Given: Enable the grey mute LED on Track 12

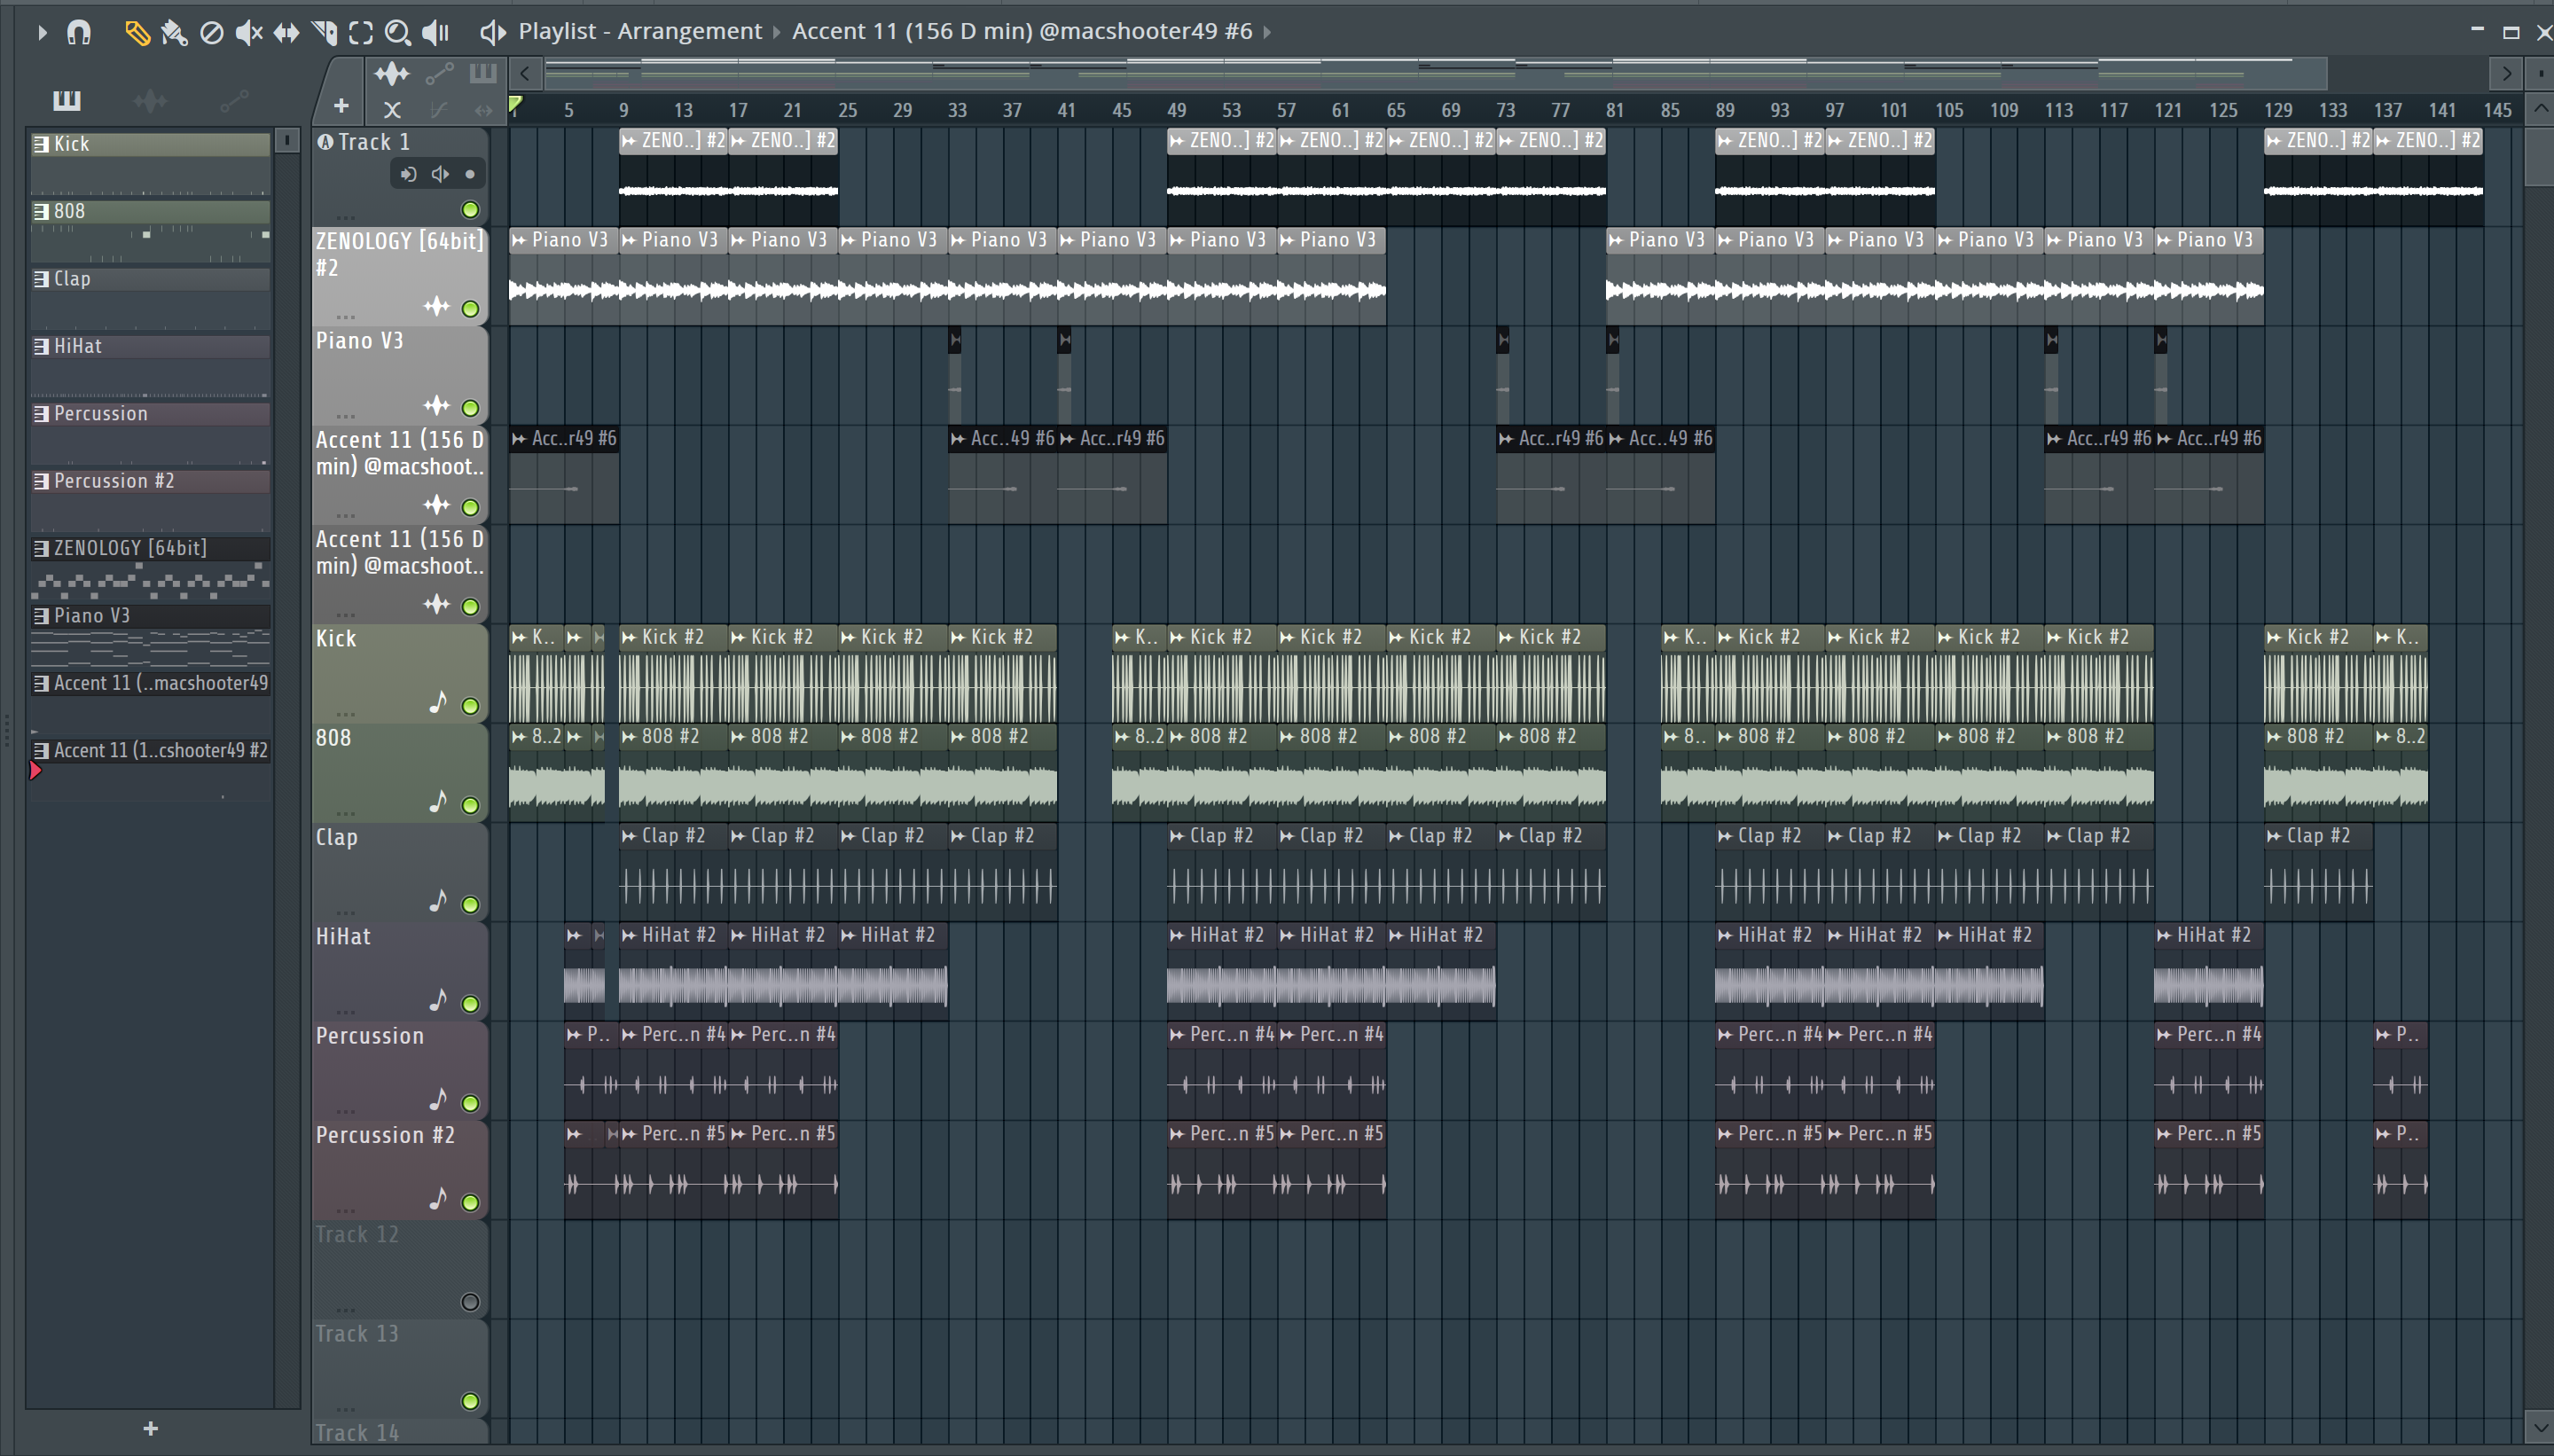Looking at the screenshot, I should click(x=470, y=1302).
